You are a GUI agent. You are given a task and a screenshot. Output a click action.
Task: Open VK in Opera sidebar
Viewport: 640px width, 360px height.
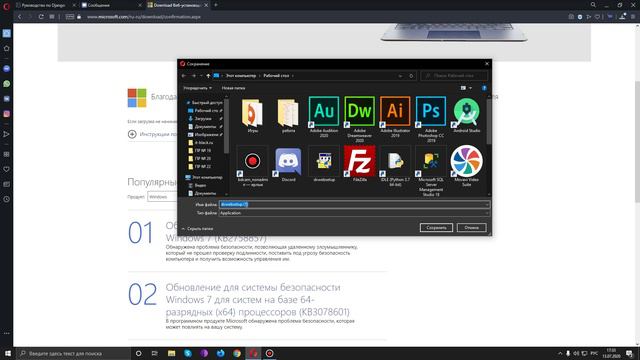tap(7, 99)
